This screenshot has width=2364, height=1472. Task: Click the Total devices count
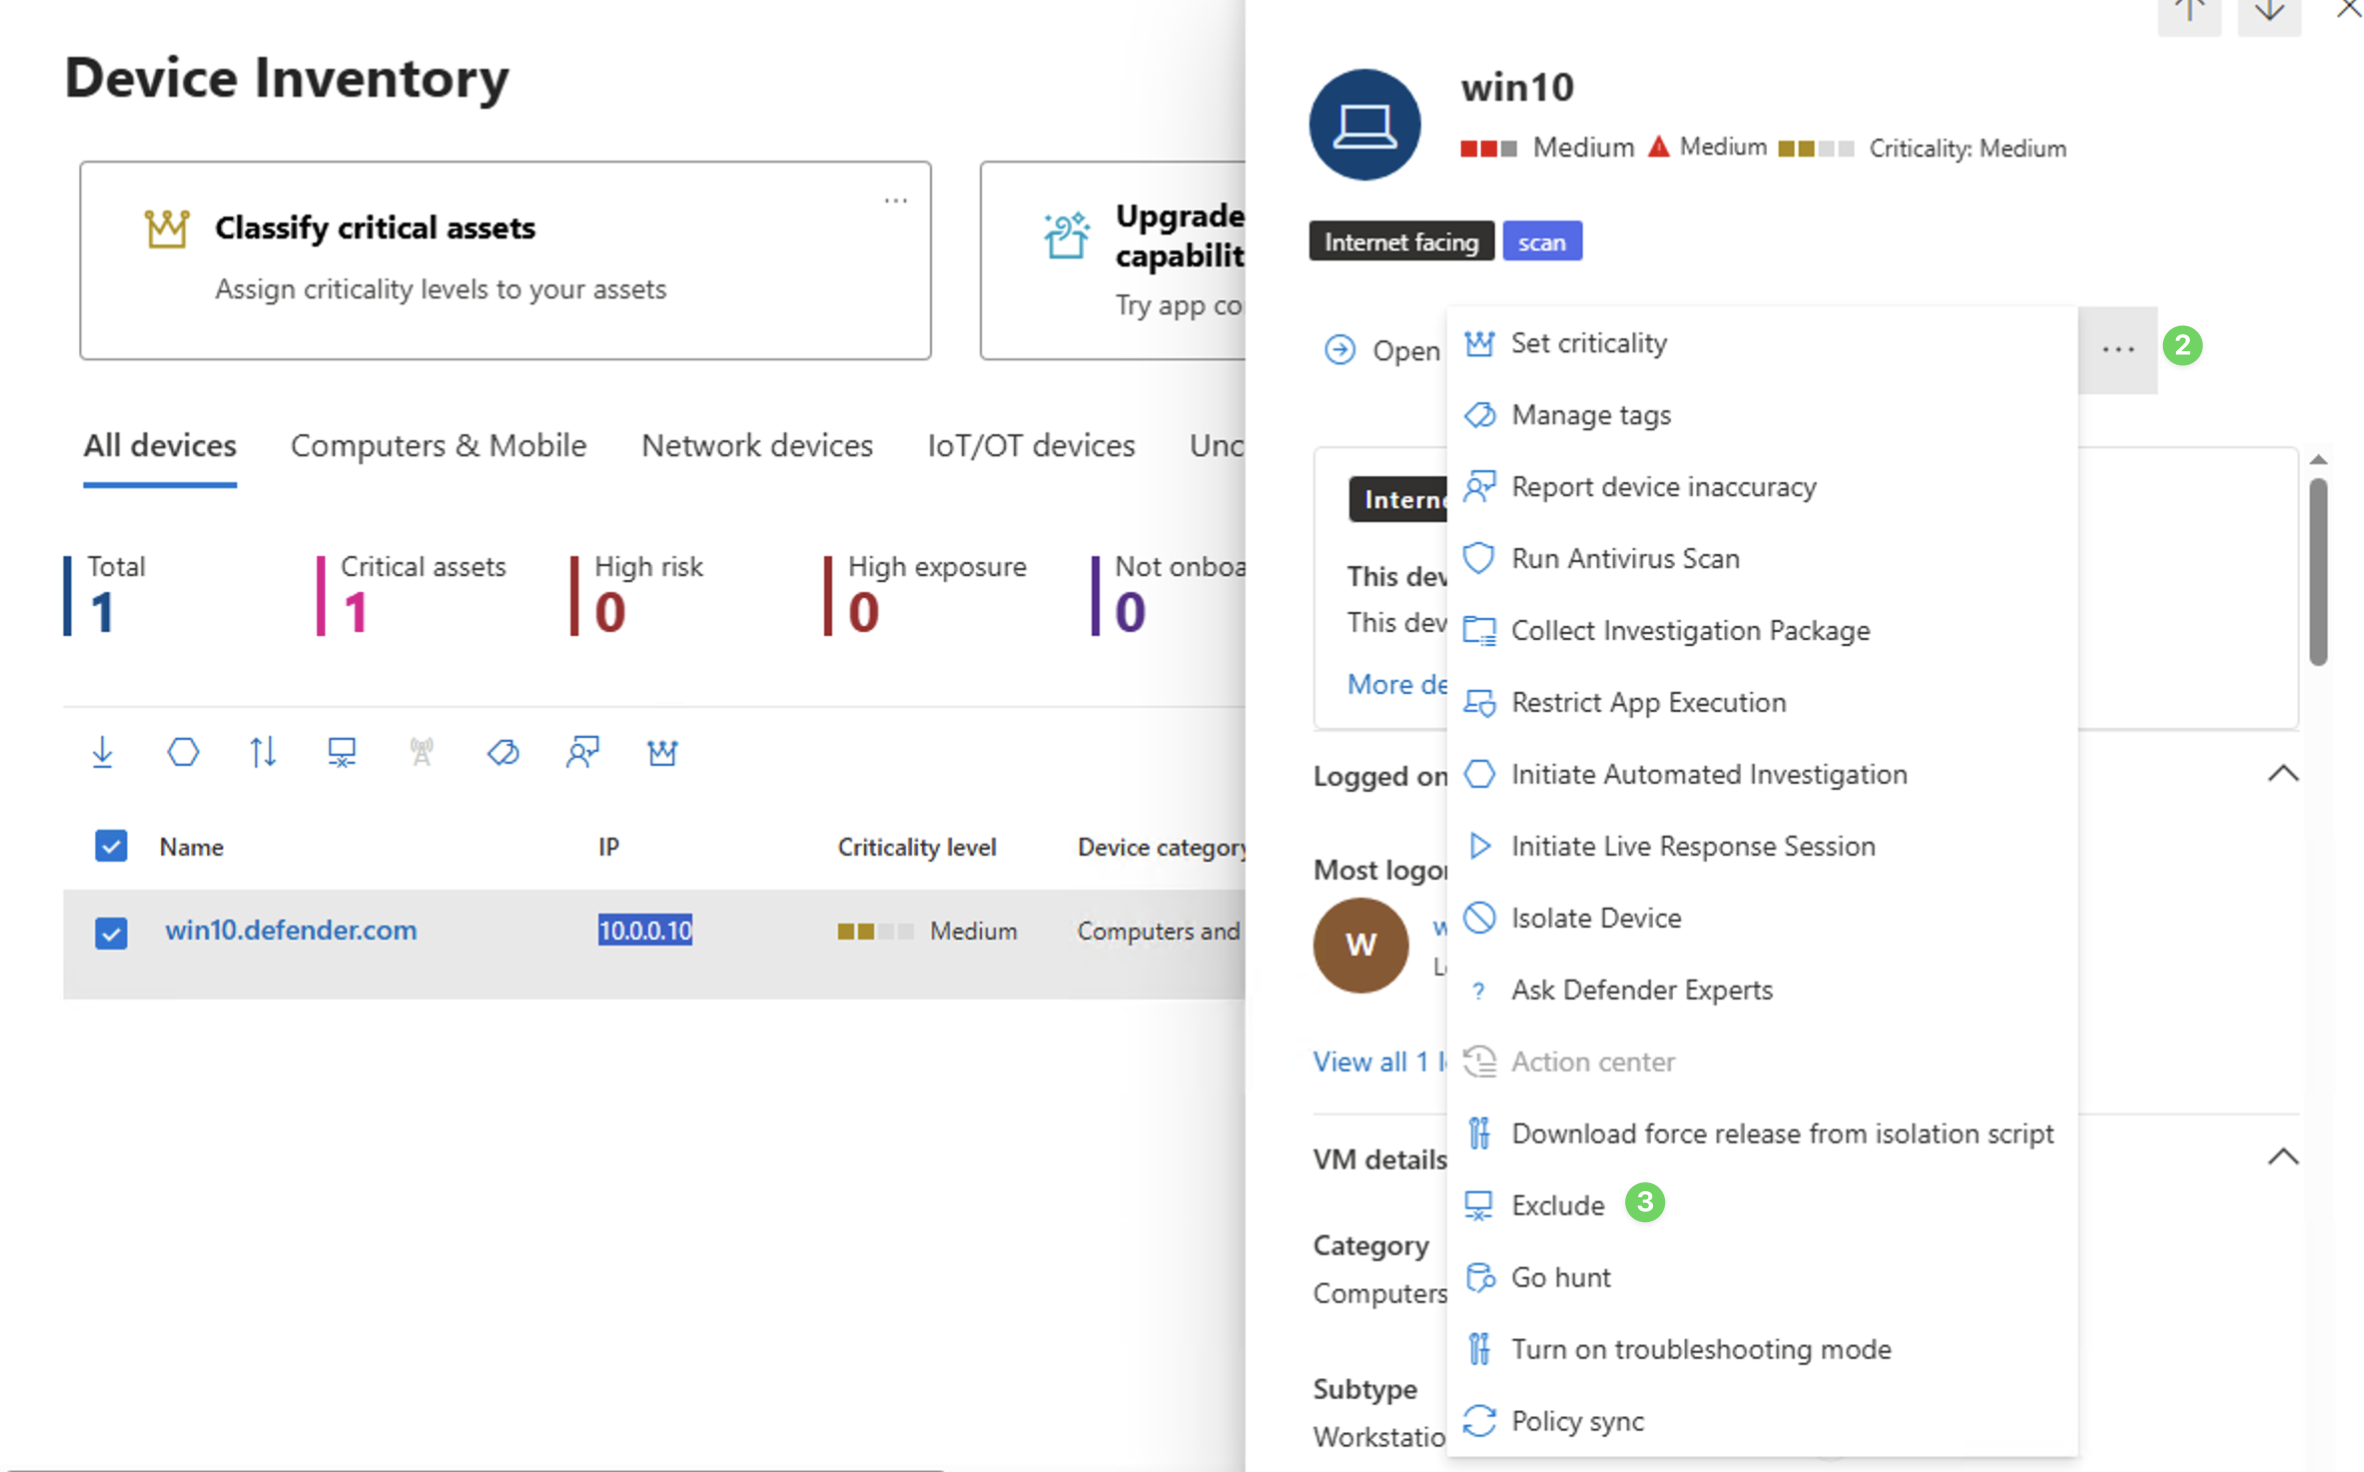click(x=106, y=595)
